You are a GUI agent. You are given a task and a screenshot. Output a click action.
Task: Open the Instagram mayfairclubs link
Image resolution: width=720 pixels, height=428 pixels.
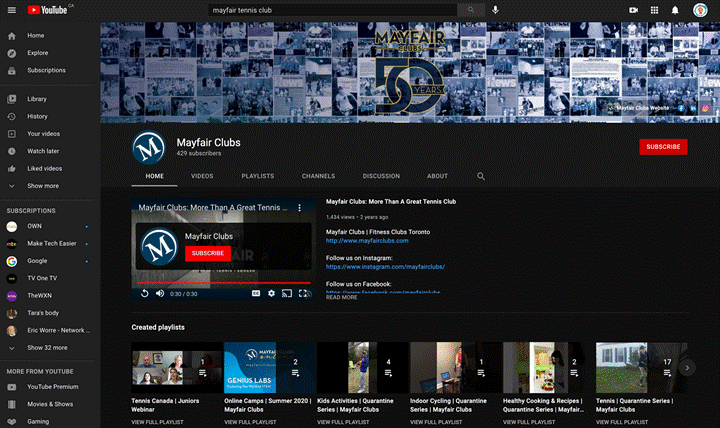[385, 267]
